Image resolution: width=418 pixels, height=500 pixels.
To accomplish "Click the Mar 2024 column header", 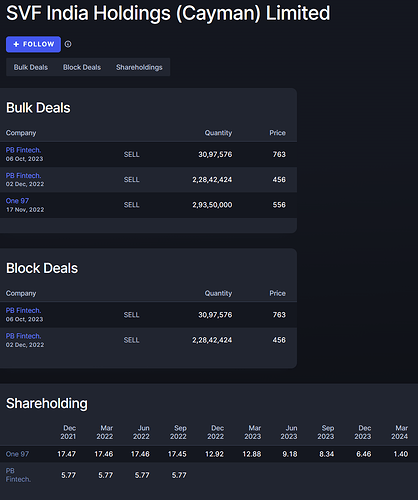I will (x=399, y=432).
